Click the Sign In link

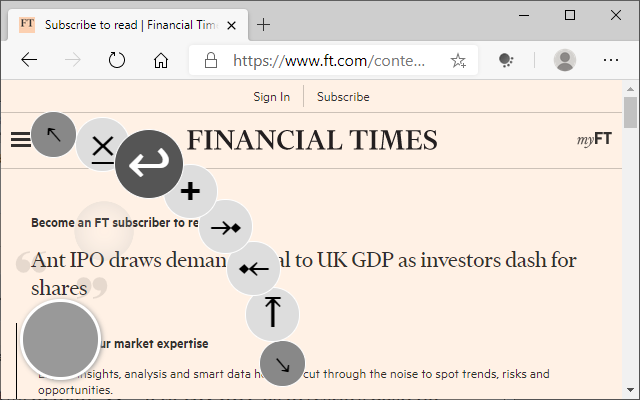[271, 97]
